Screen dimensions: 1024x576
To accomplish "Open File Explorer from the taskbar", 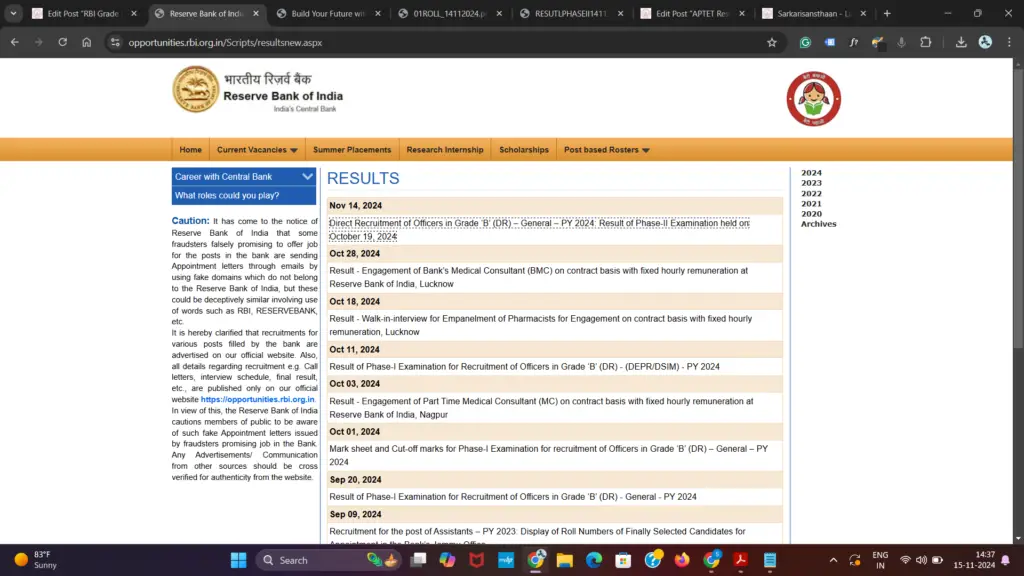I will (564, 560).
